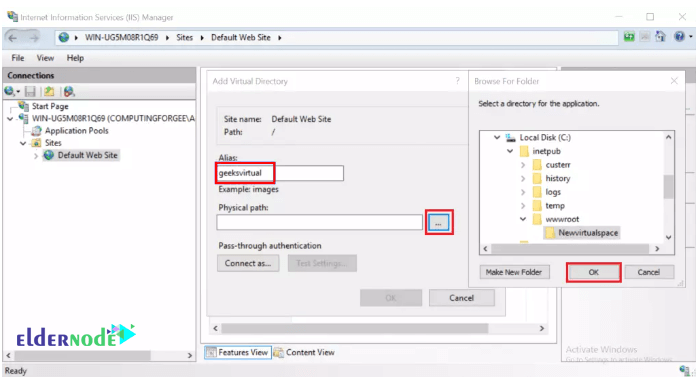Click the globe icon in address bar

64,37
